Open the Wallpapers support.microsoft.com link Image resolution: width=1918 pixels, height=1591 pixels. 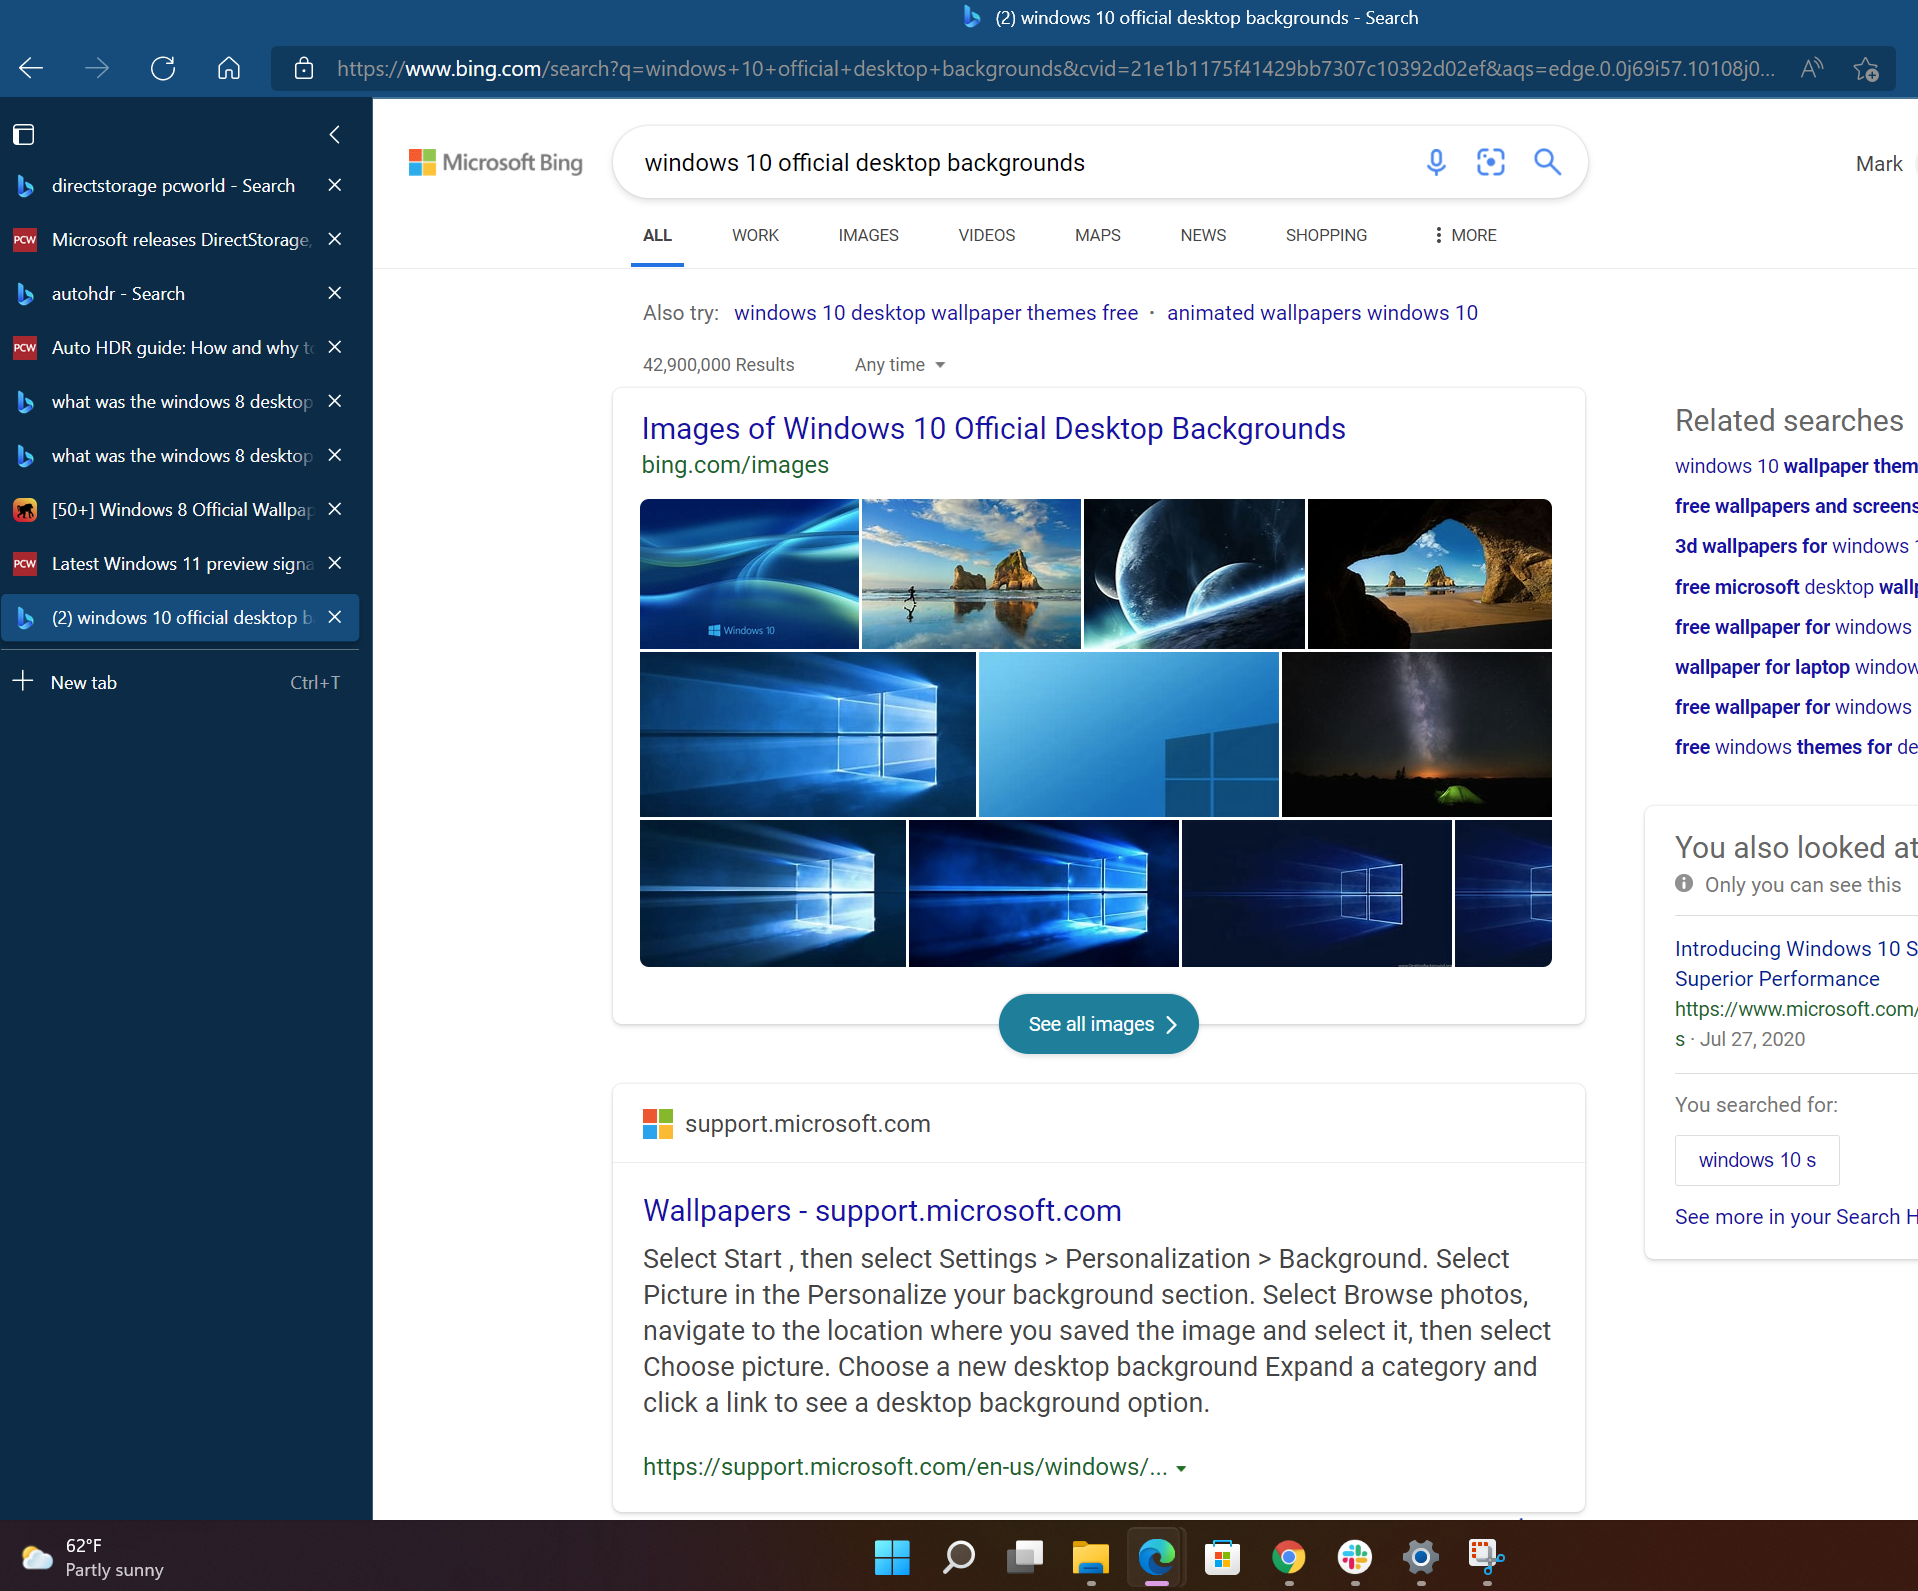881,1210
